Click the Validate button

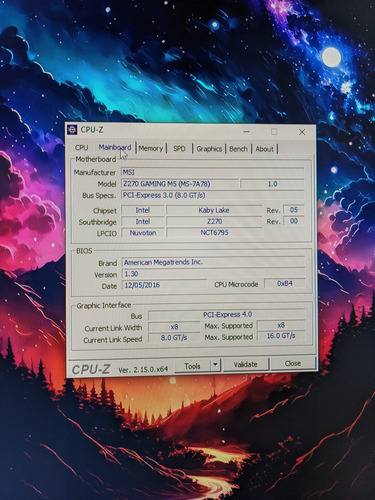245,364
